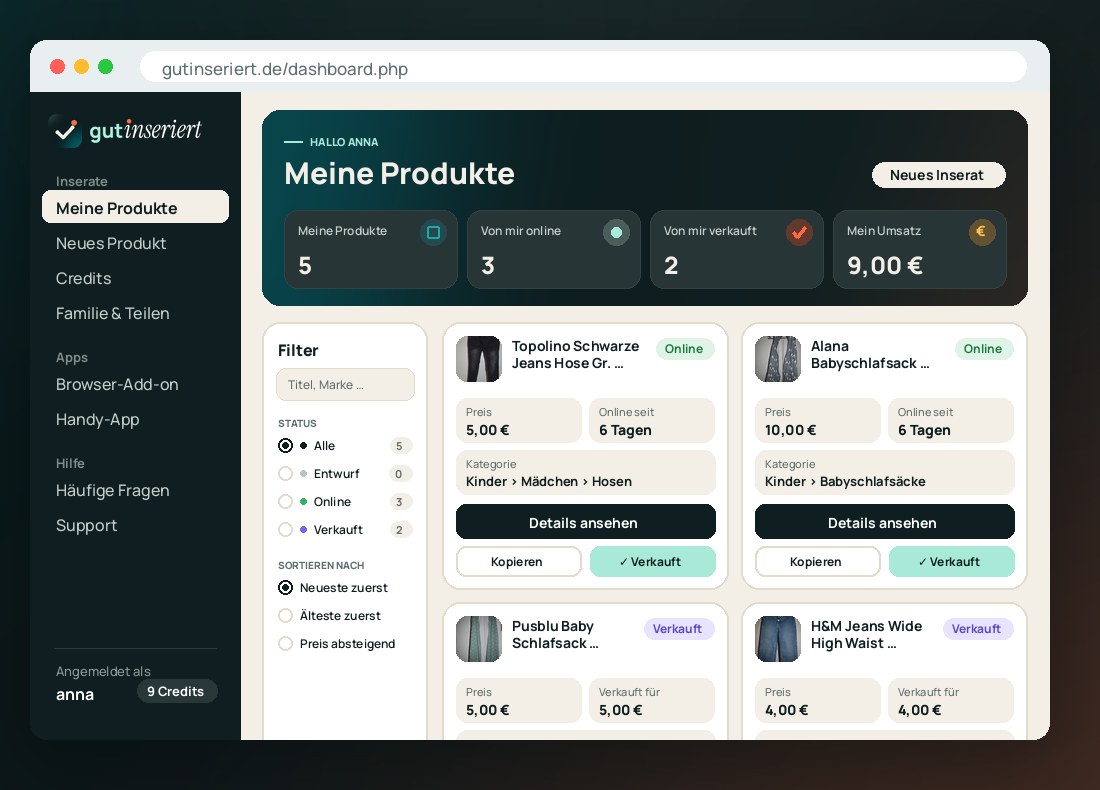Click the Online badge on Topolino card
The height and width of the screenshot is (790, 1100).
(684, 349)
